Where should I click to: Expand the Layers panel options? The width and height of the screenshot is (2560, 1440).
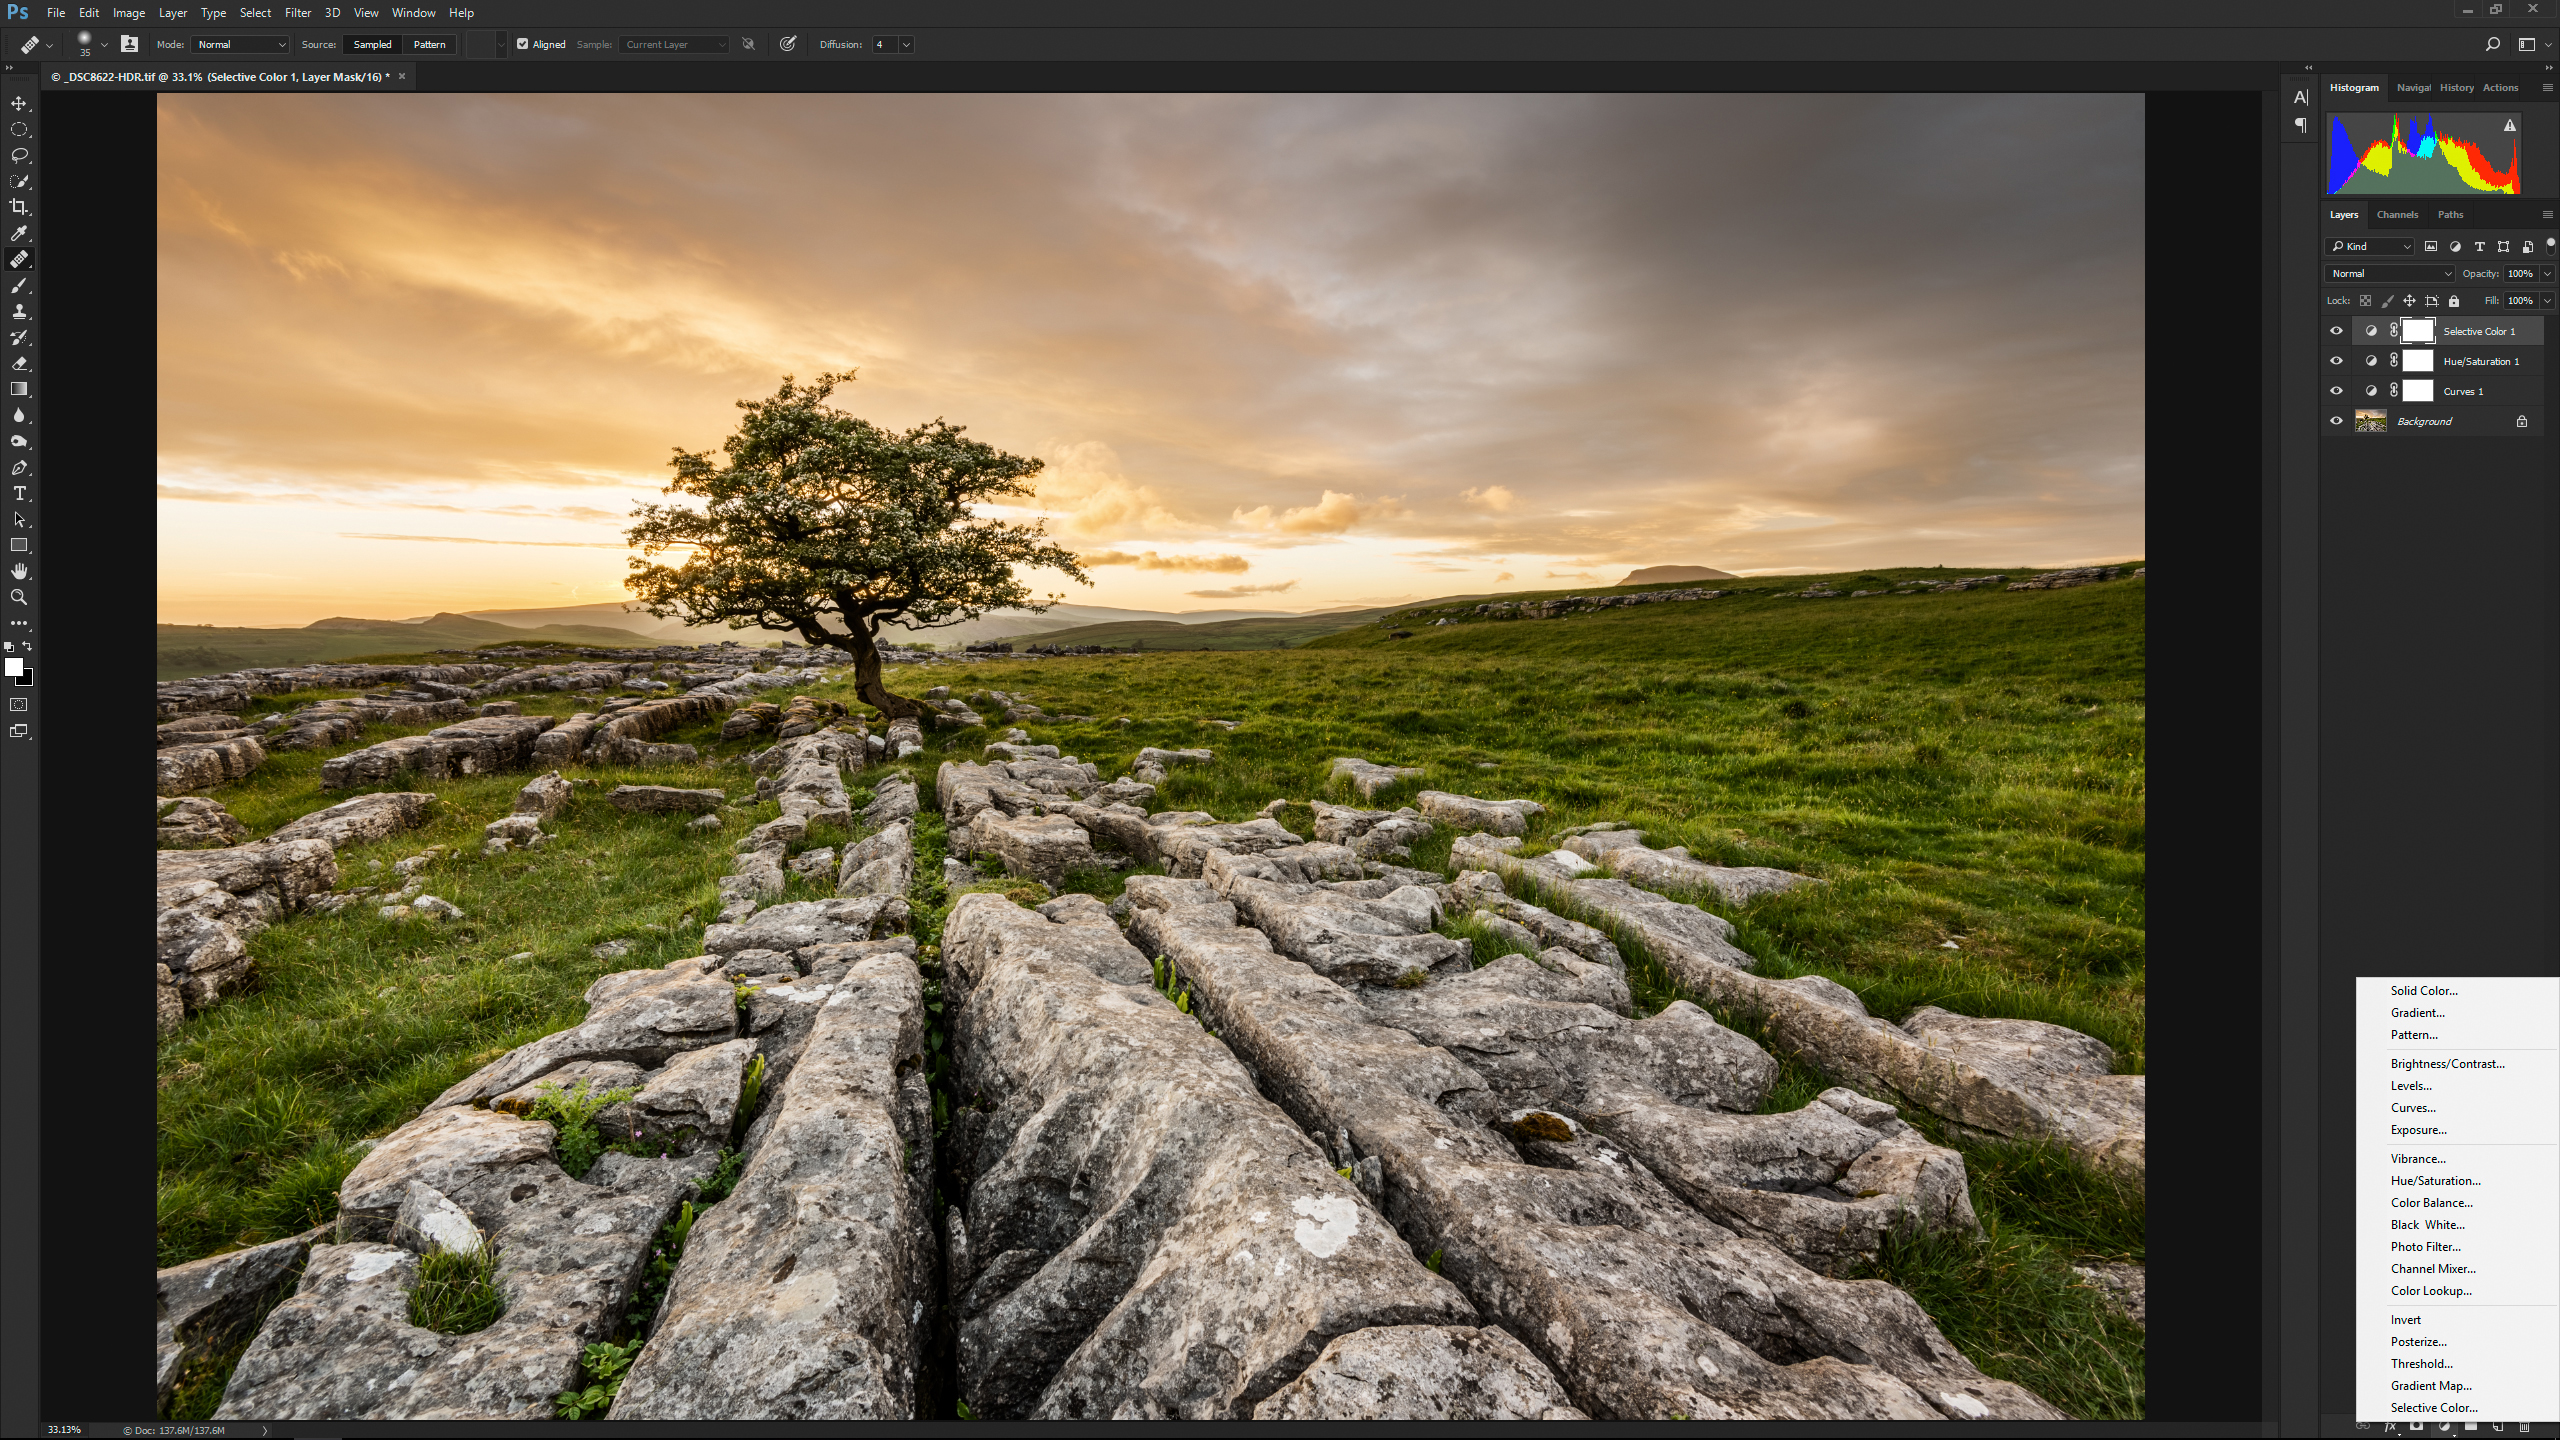pos(2546,215)
